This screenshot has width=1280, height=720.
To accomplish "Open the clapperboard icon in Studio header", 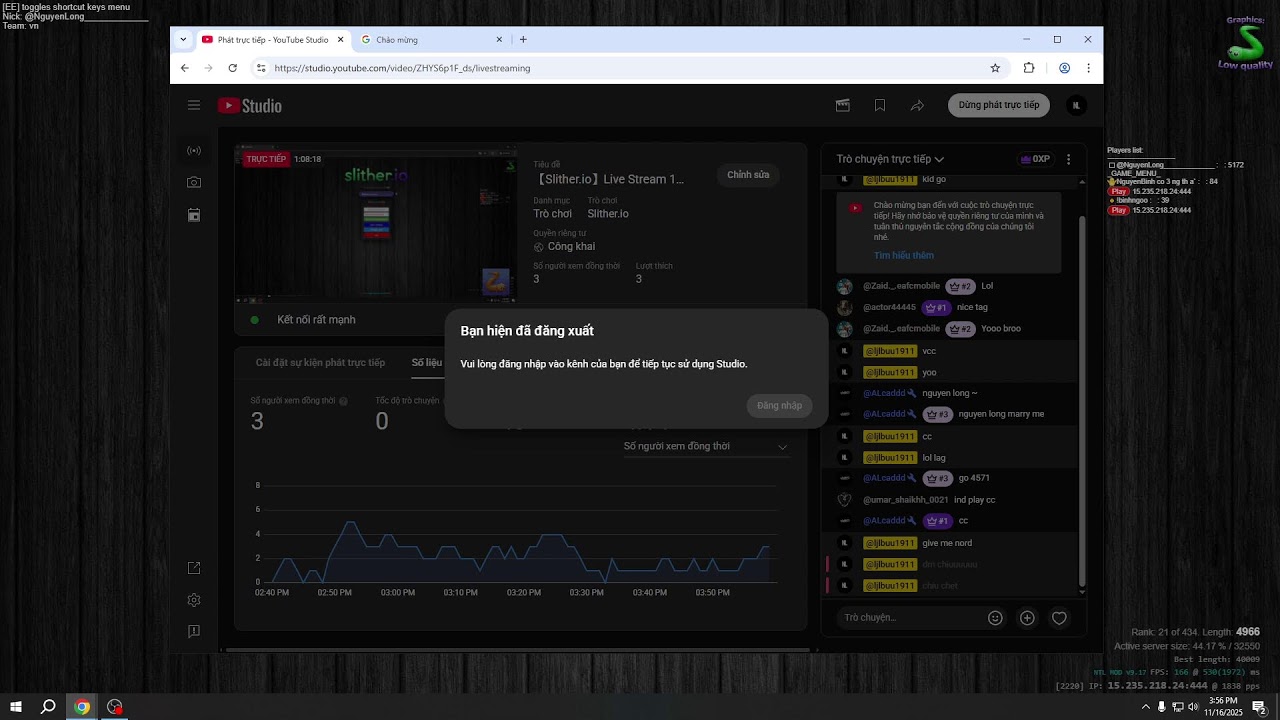I will tap(843, 105).
